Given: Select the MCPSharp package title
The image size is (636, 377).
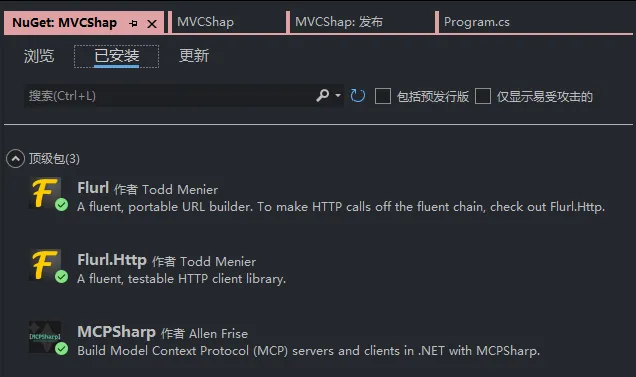Looking at the screenshot, I should (x=116, y=332).
